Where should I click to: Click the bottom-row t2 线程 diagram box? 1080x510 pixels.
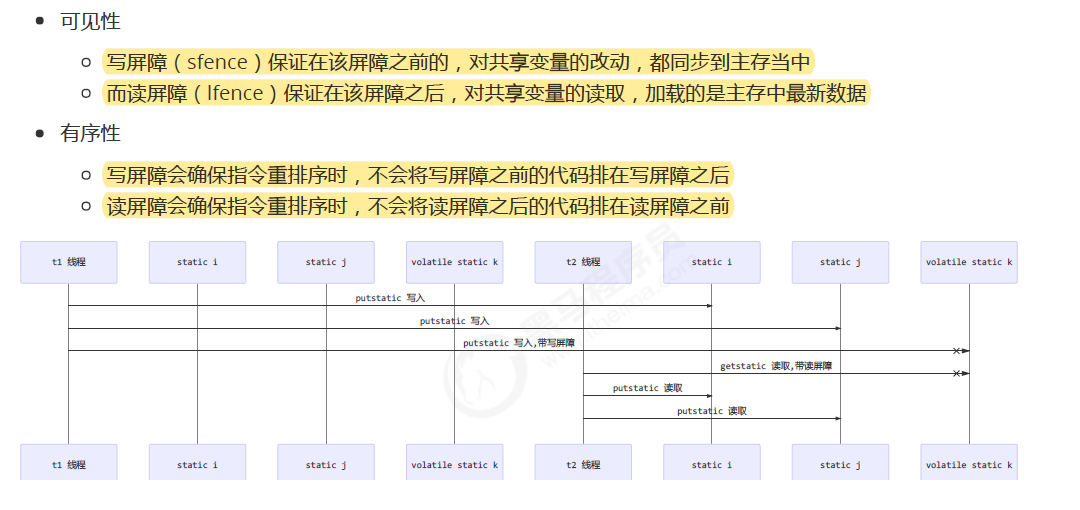click(583, 463)
